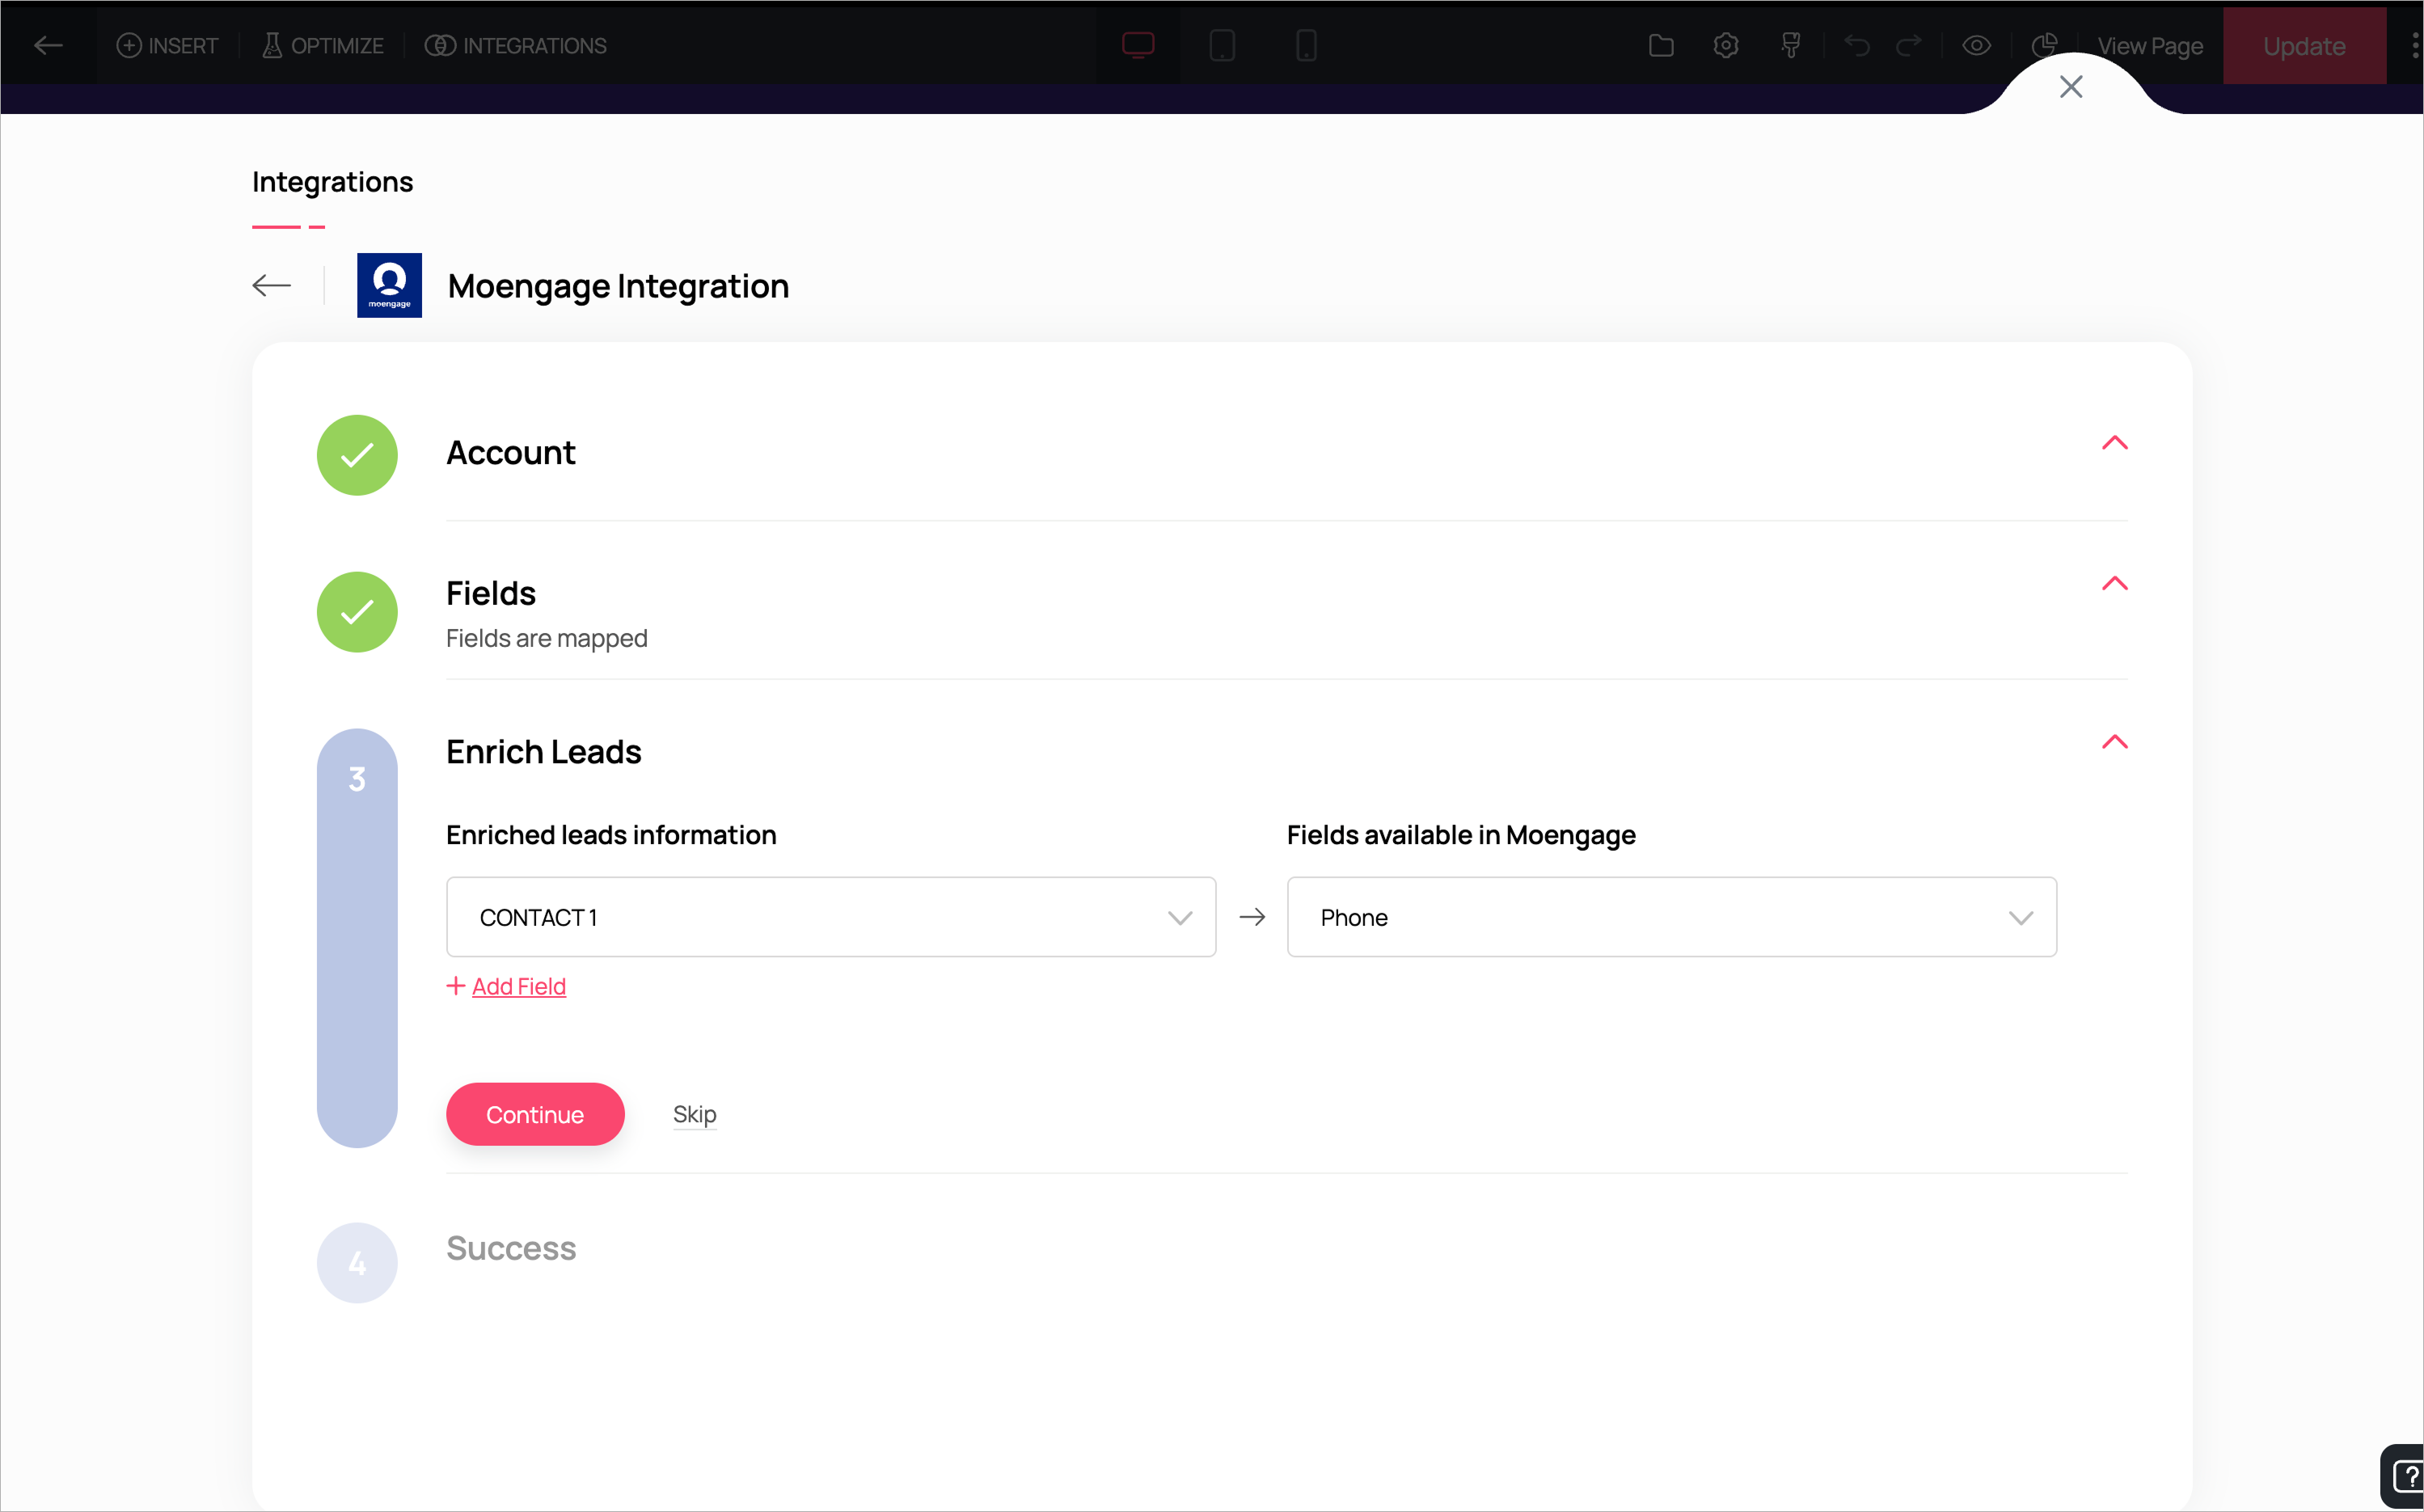Switch to the mobile device preview
This screenshot has height=1512, width=2424.
point(1306,46)
